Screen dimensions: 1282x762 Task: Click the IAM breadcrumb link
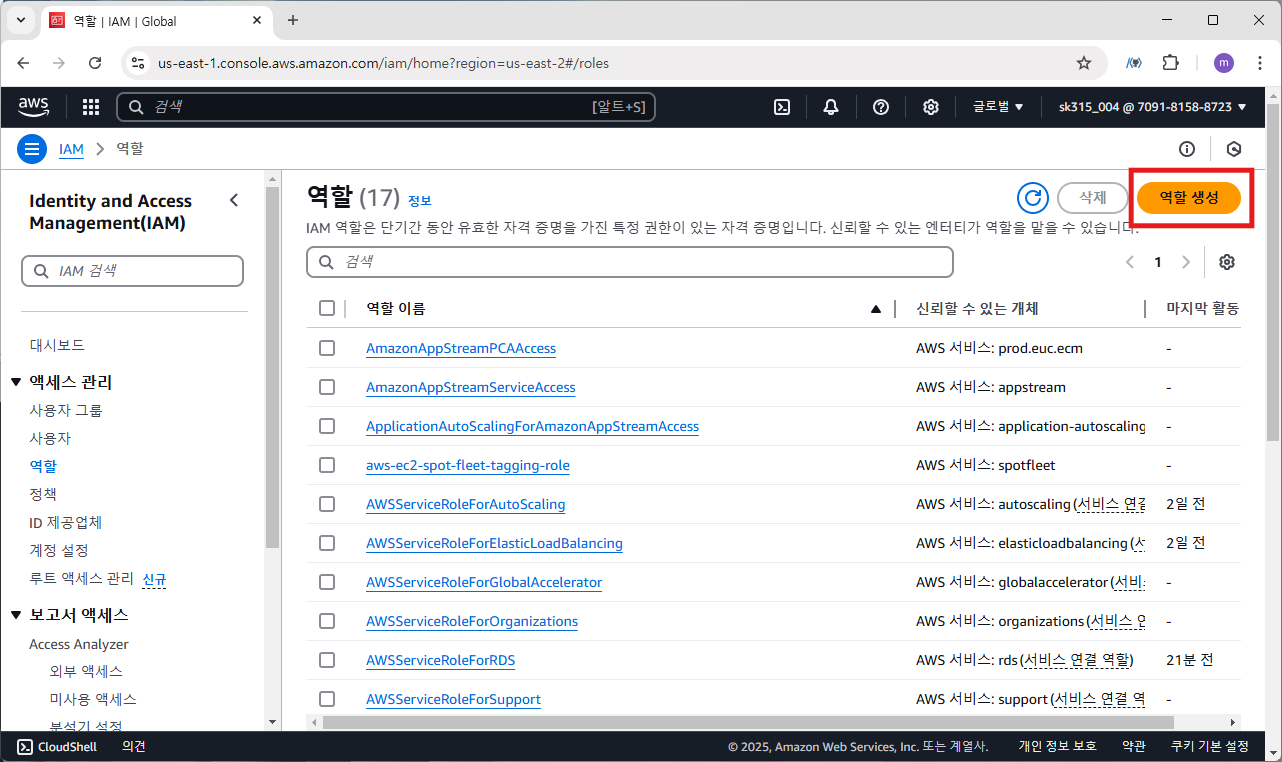pyautogui.click(x=71, y=149)
